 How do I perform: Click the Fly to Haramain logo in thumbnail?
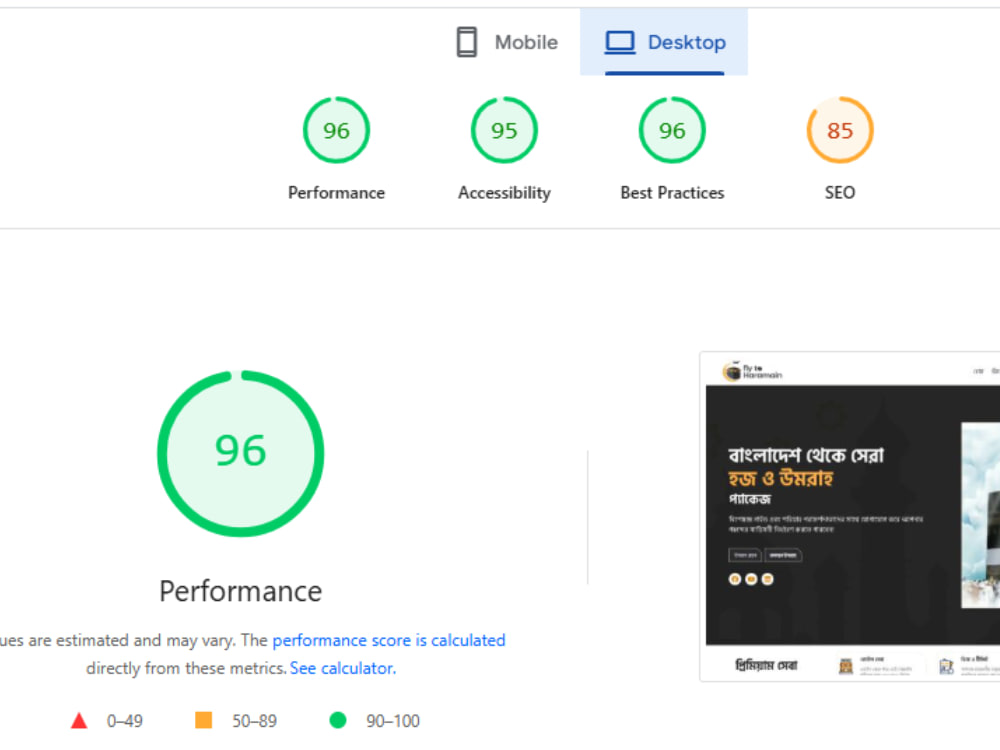[753, 371]
